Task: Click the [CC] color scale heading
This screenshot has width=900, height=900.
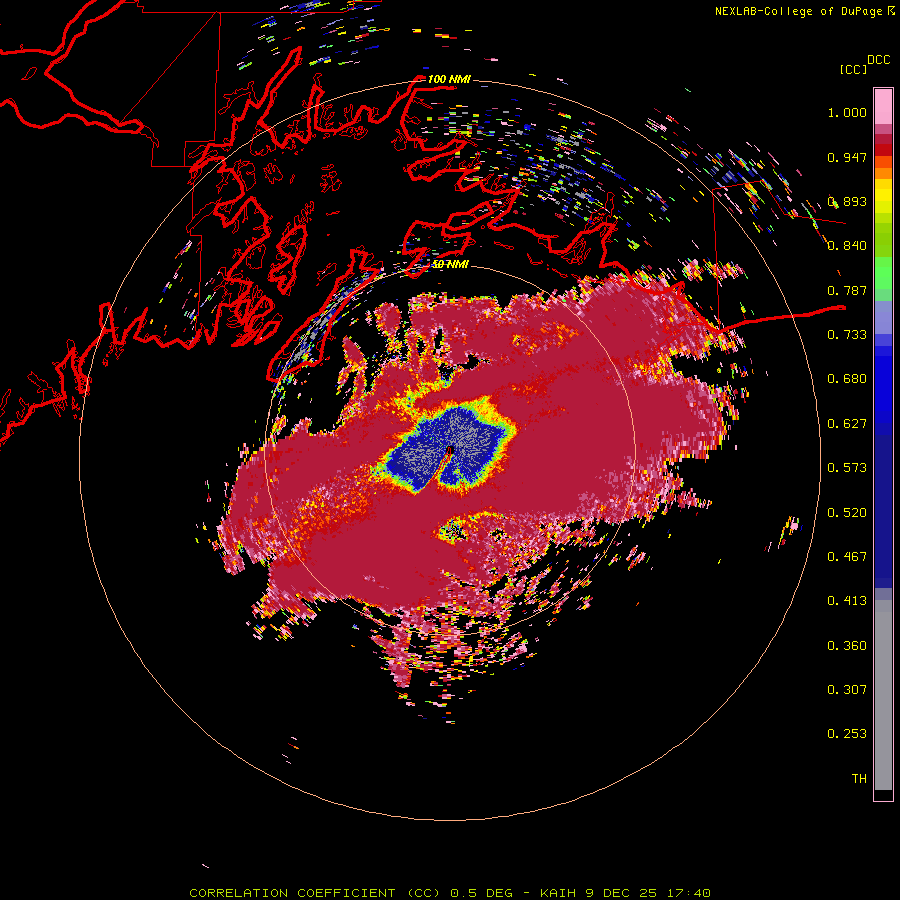Action: [x=853, y=69]
